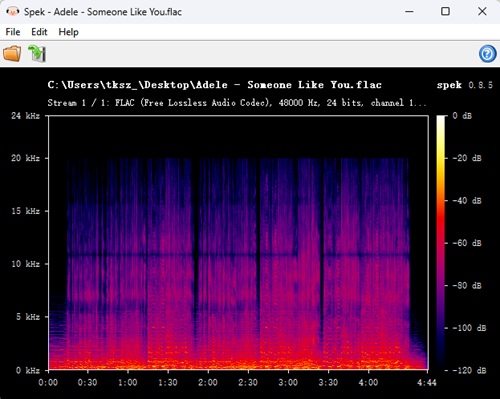Click the file path text of the FLAC
This screenshot has width=500, height=399.
(x=214, y=85)
